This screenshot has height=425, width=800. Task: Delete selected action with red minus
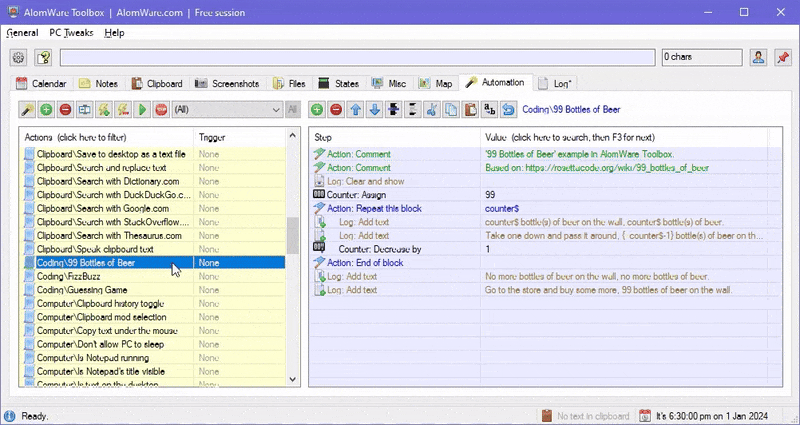(x=65, y=109)
